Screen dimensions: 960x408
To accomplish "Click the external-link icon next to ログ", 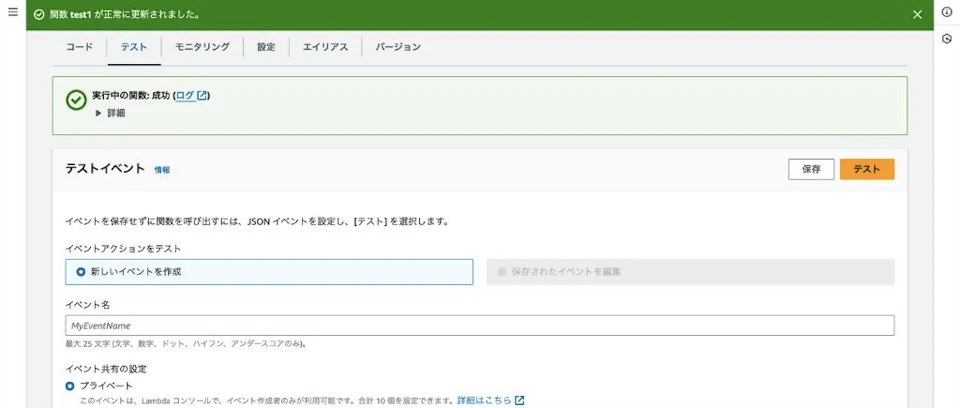I will point(202,96).
